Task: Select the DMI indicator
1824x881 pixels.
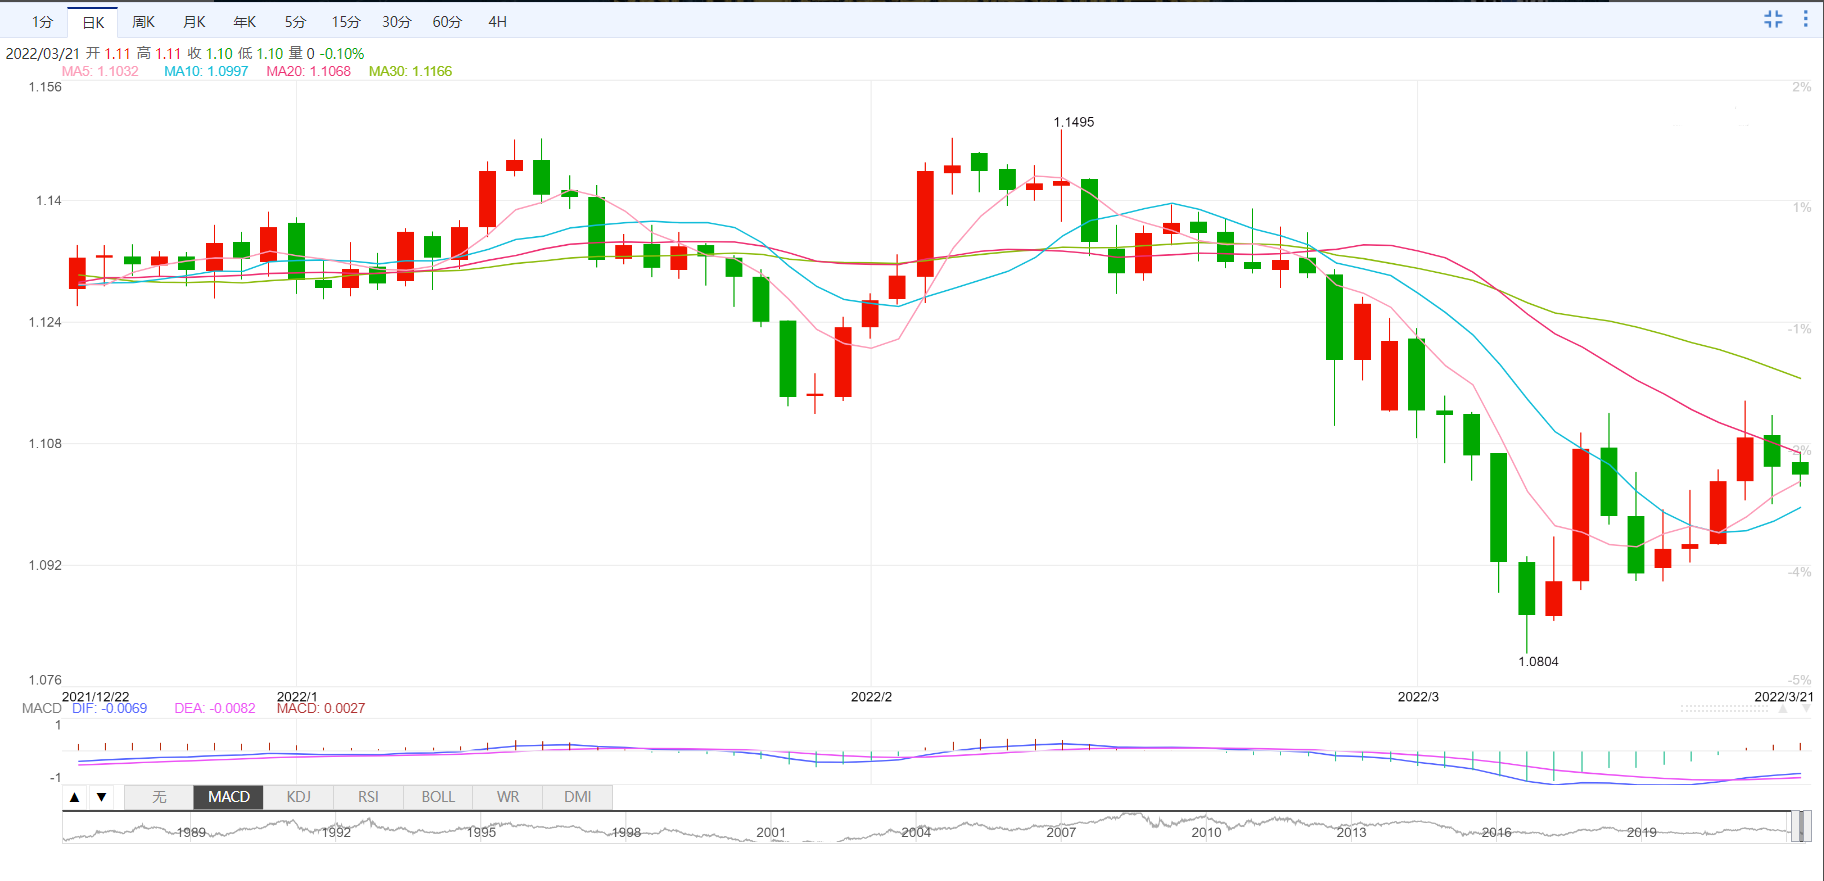Action: point(577,797)
